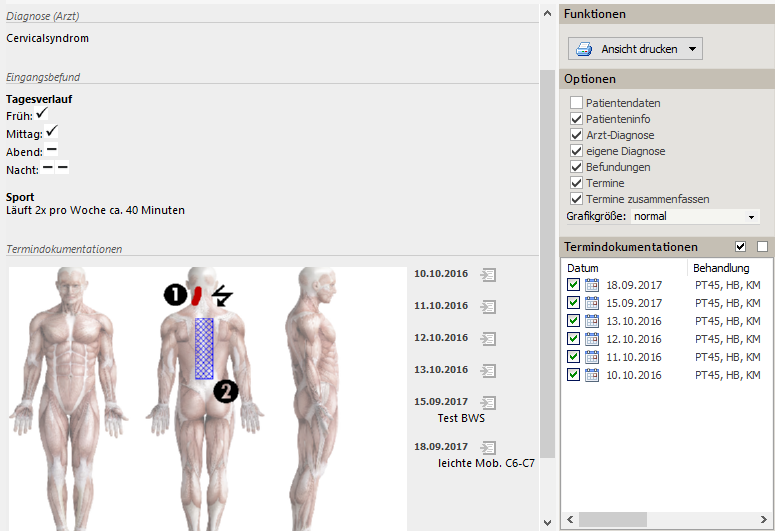Open the 10.10.2016 appointment entry icon
Screen dimensions: 775x531
488,274
